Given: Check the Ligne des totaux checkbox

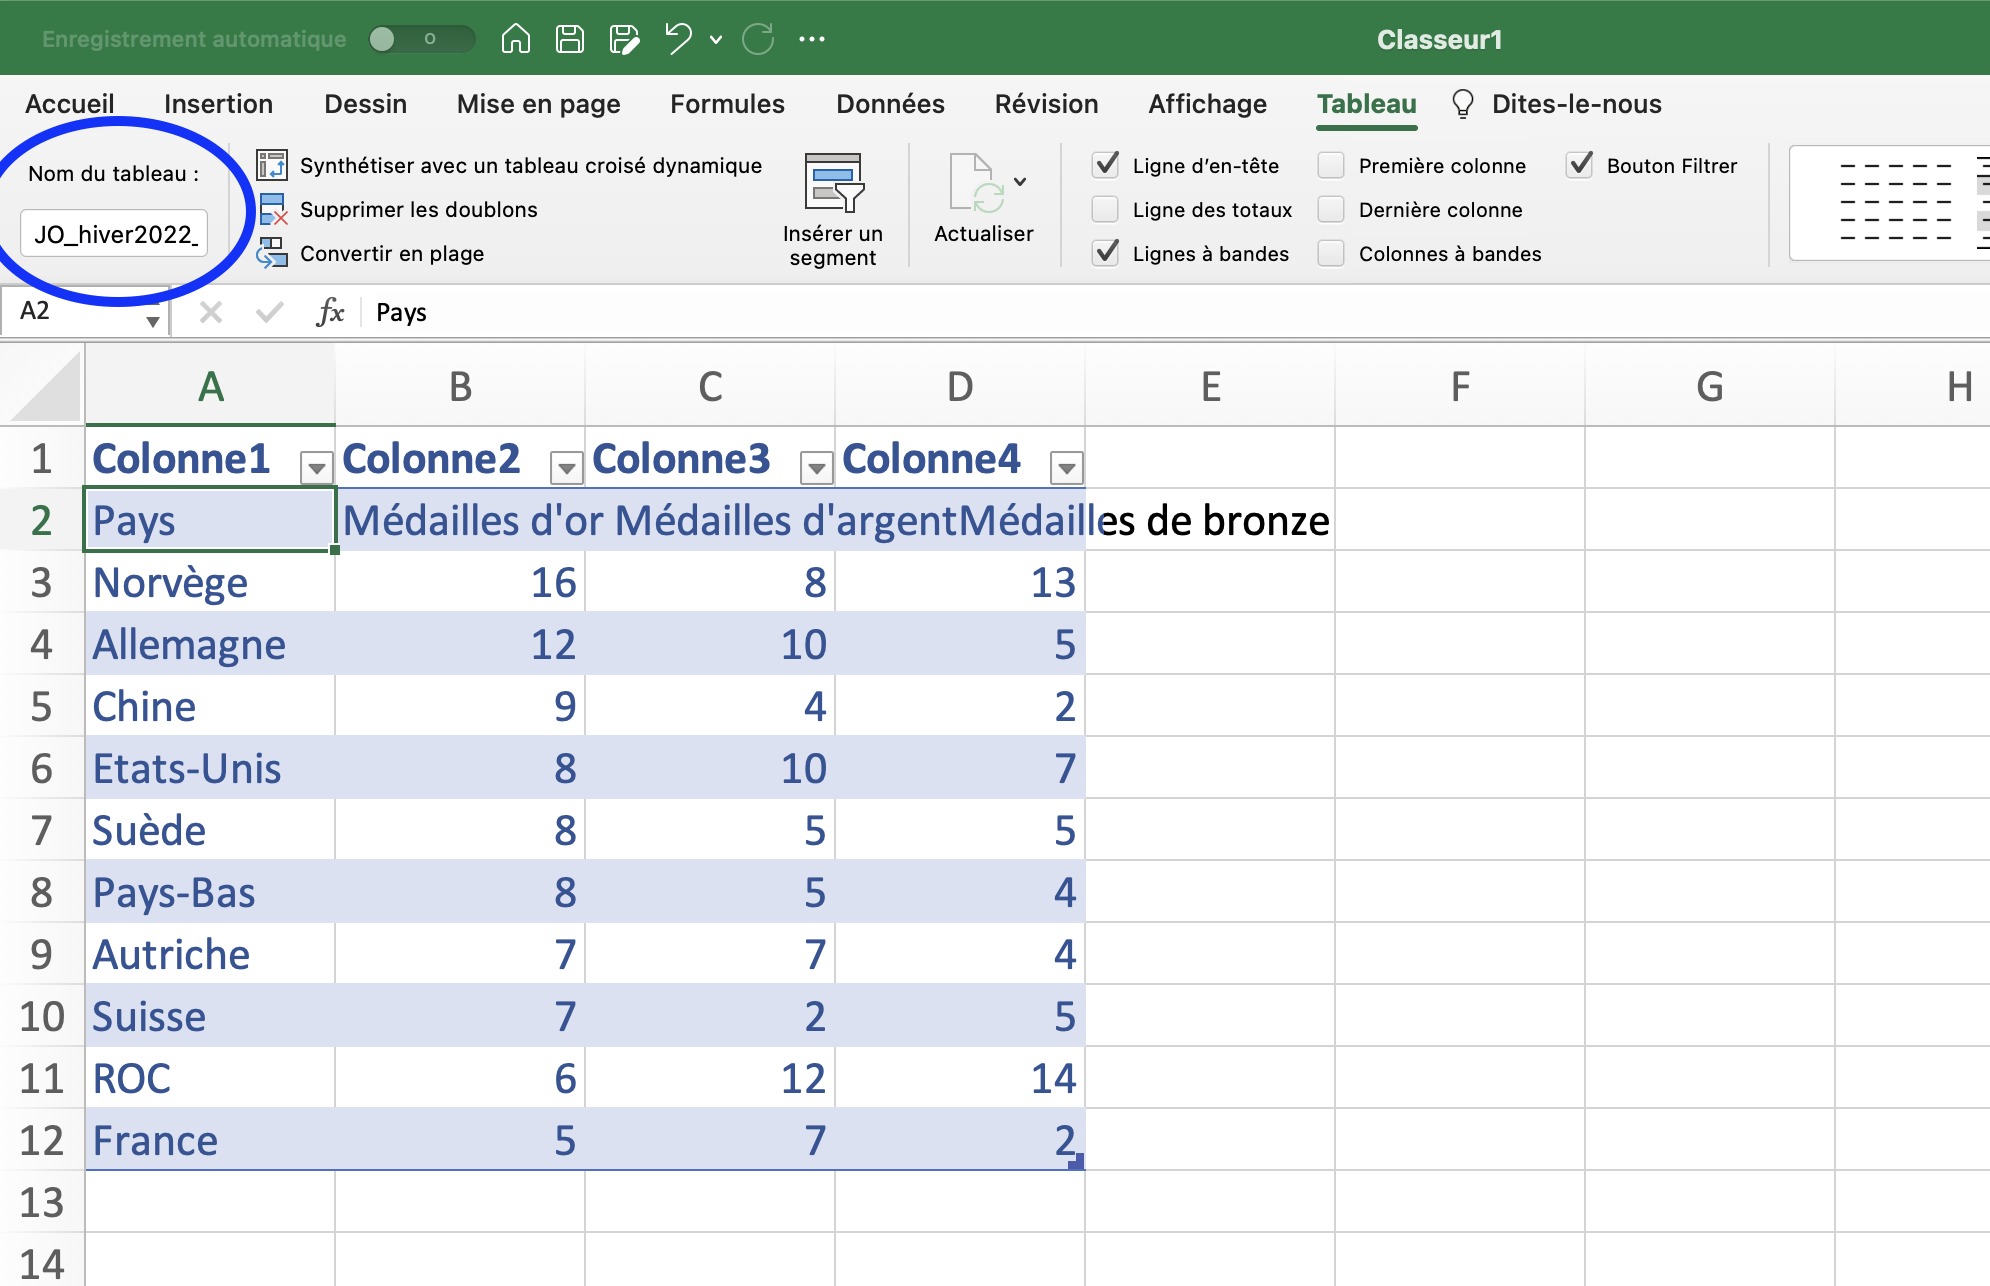Looking at the screenshot, I should tap(1105, 209).
